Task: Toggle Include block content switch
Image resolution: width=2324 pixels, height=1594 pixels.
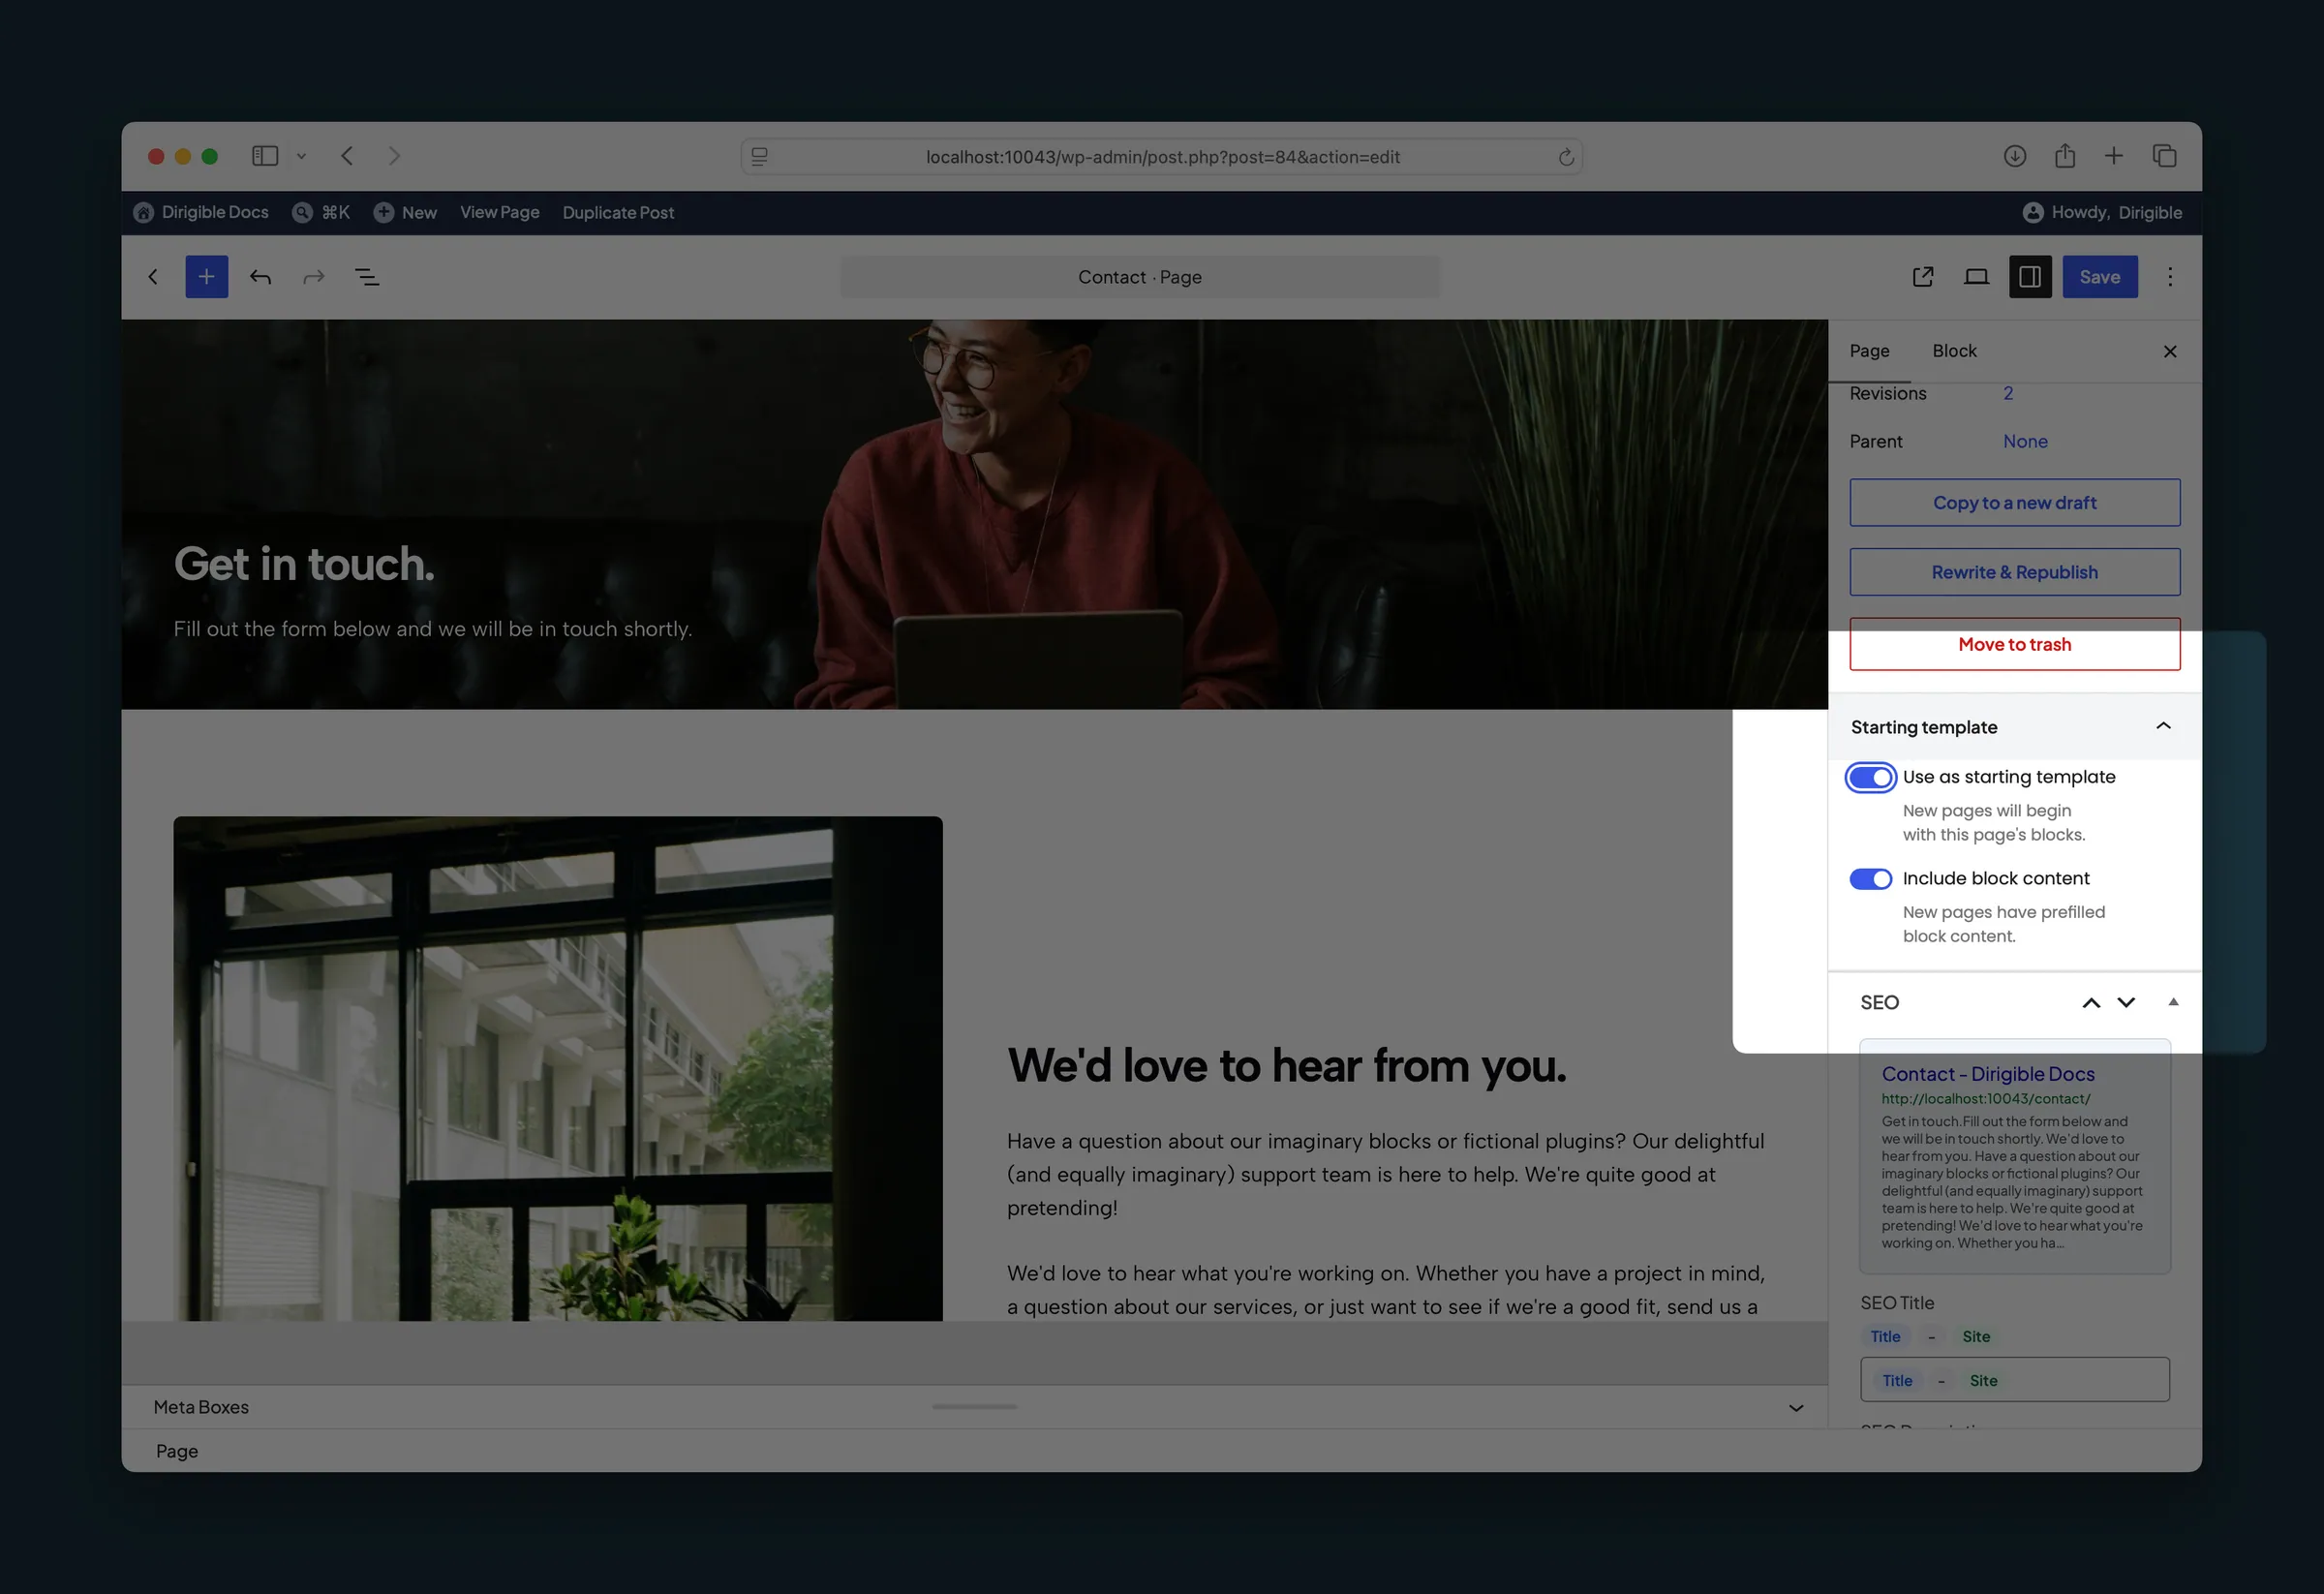Action: tap(1870, 879)
